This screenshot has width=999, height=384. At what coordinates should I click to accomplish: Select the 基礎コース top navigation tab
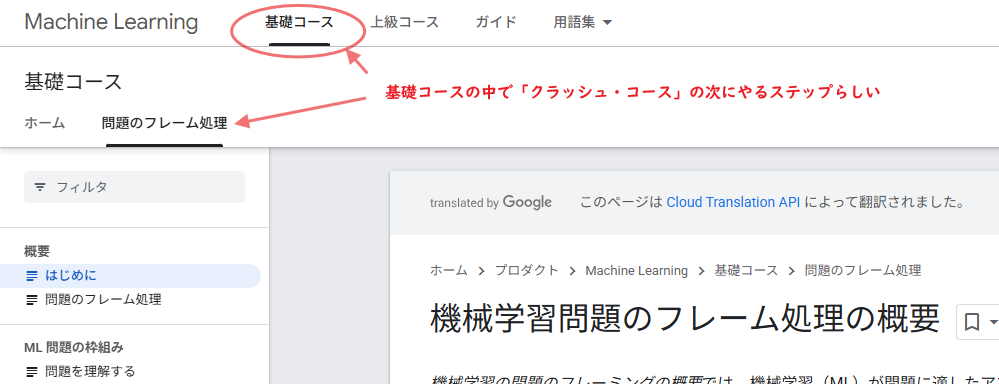point(299,22)
